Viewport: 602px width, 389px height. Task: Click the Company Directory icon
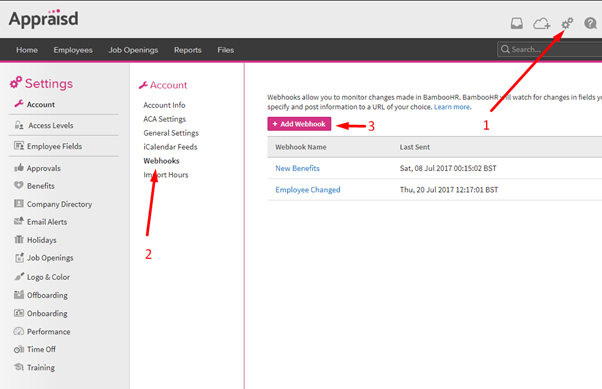click(x=19, y=203)
